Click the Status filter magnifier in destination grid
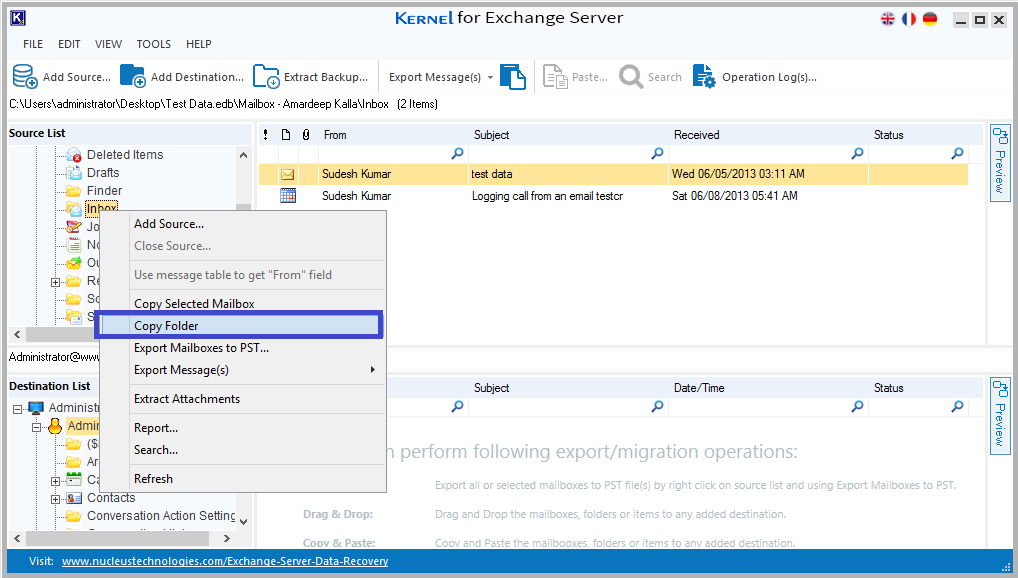1018x578 pixels. pos(958,406)
